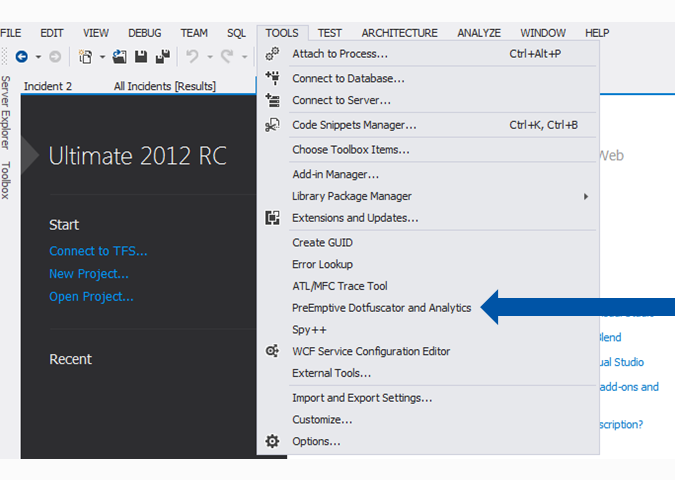Open the ARCHITECTURE menu
Viewport: 675px width, 480px height.
point(399,33)
